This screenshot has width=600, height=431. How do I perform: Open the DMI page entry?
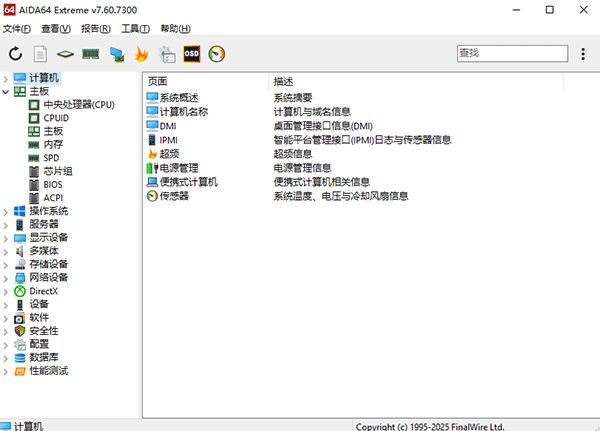[x=168, y=126]
